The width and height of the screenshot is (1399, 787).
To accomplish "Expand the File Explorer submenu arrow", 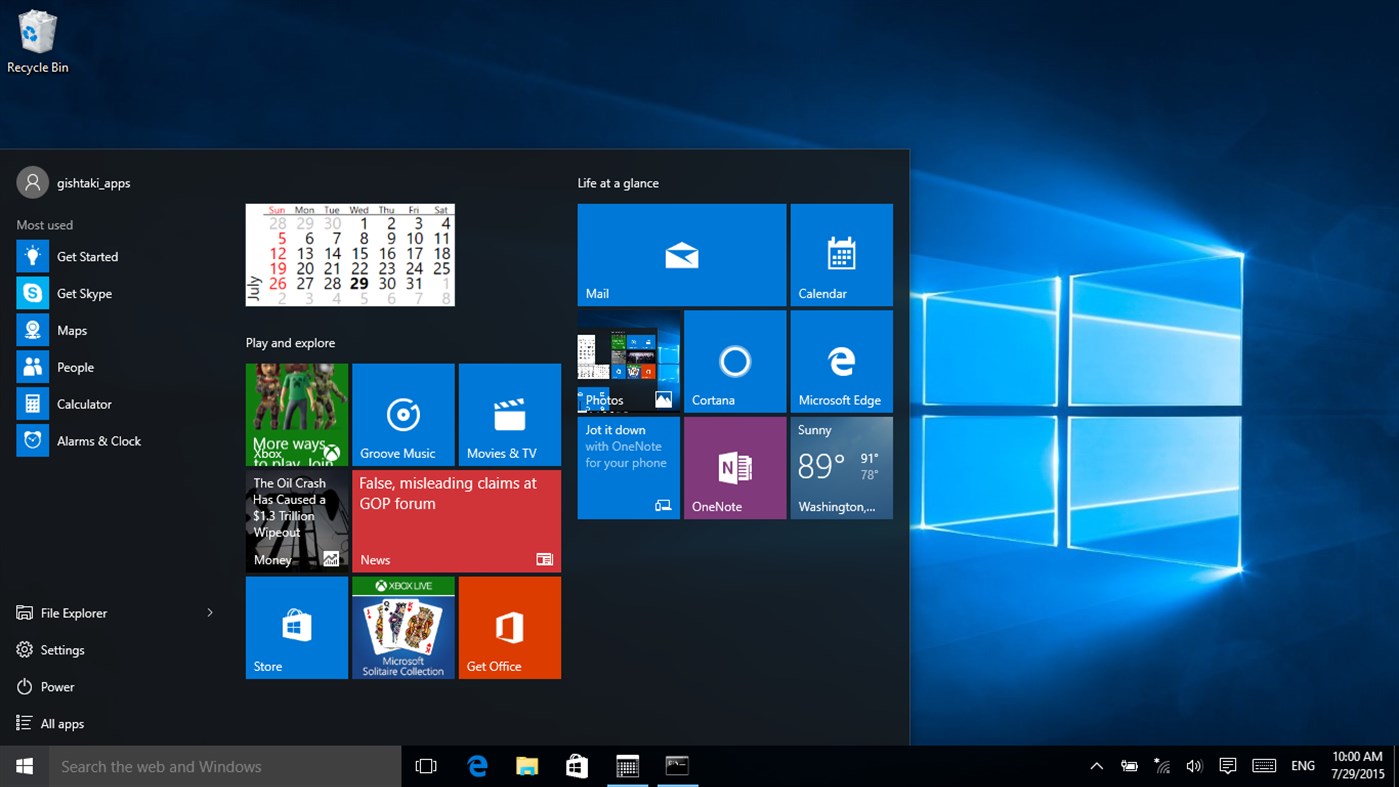I will pyautogui.click(x=209, y=612).
